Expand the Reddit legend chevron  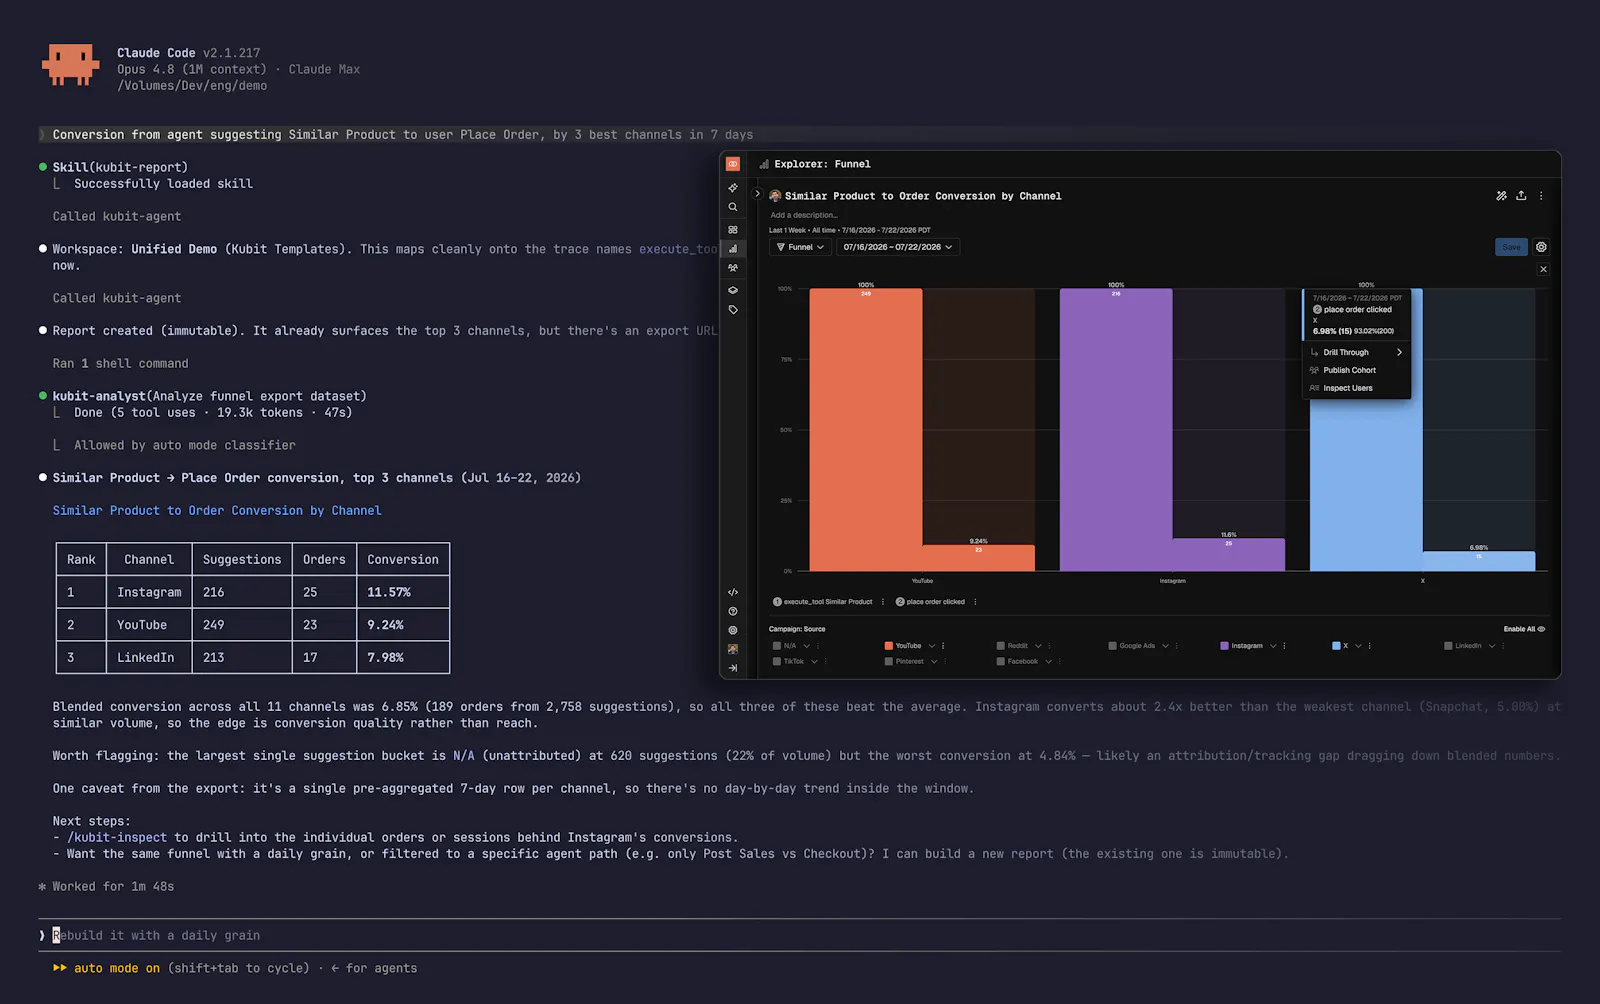[x=1038, y=646]
